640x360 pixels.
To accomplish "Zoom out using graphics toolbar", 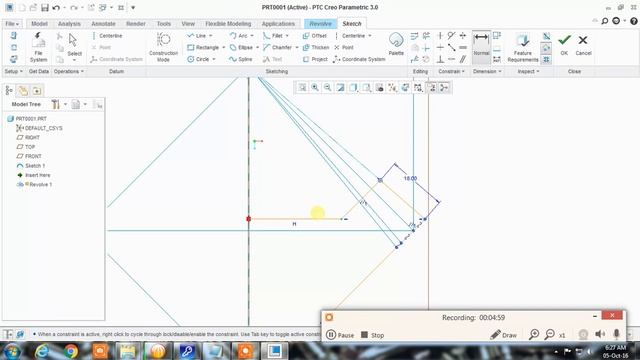I will [x=327, y=87].
